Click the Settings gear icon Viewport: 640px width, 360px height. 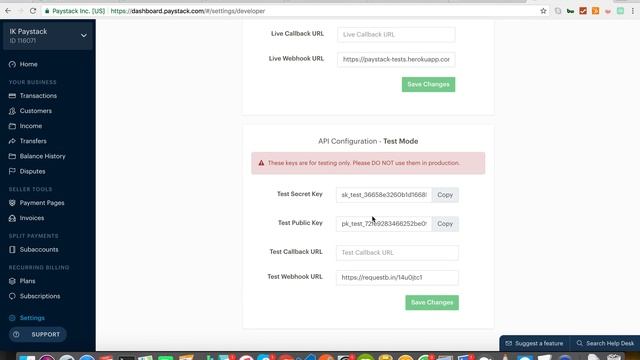[12, 318]
